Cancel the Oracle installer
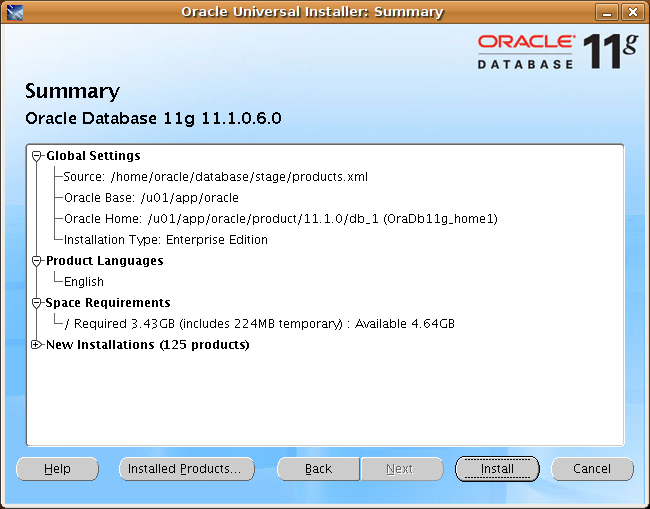The height and width of the screenshot is (509, 650). [x=592, y=469]
